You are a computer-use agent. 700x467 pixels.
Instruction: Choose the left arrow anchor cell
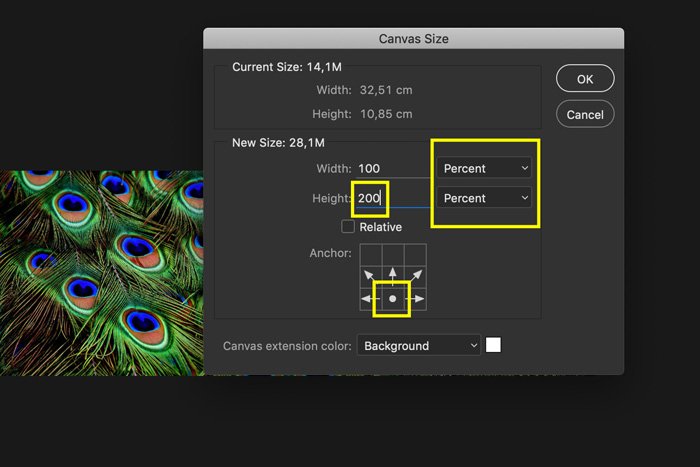(369, 299)
